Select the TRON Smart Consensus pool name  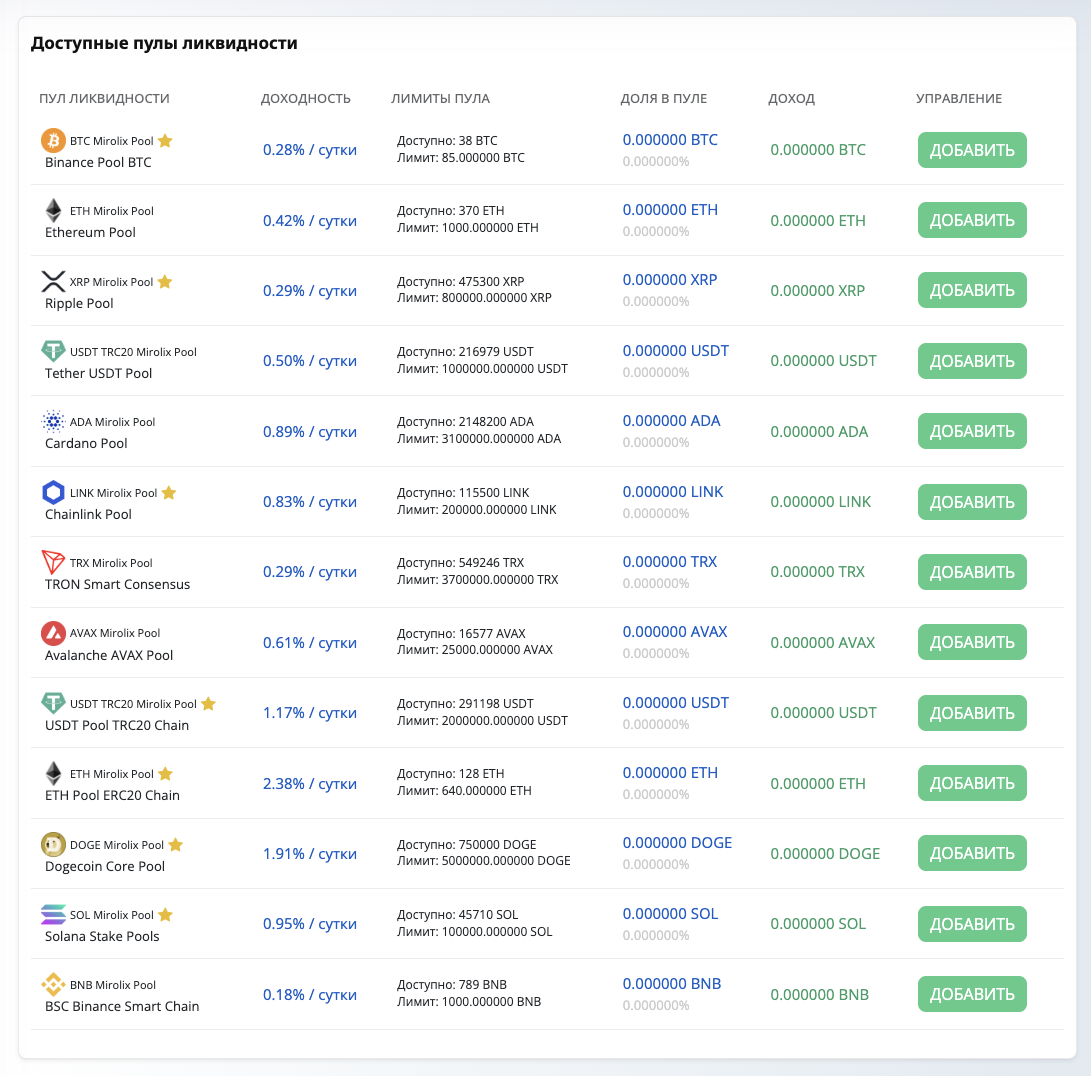pyautogui.click(x=117, y=584)
